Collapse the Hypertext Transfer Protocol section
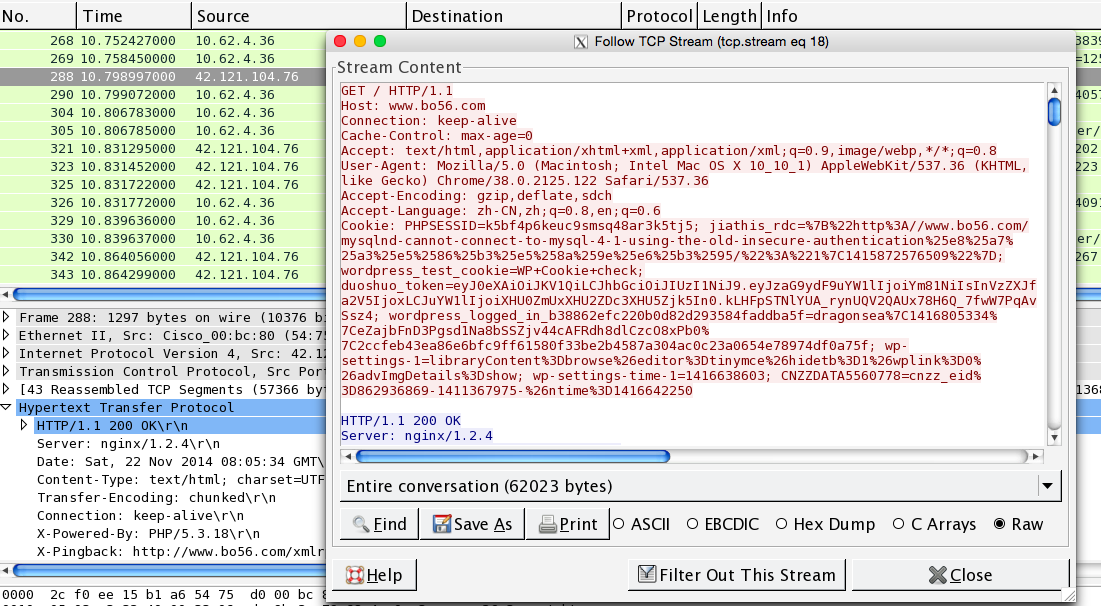Viewport: 1101px width, 606px height. [x=8, y=407]
